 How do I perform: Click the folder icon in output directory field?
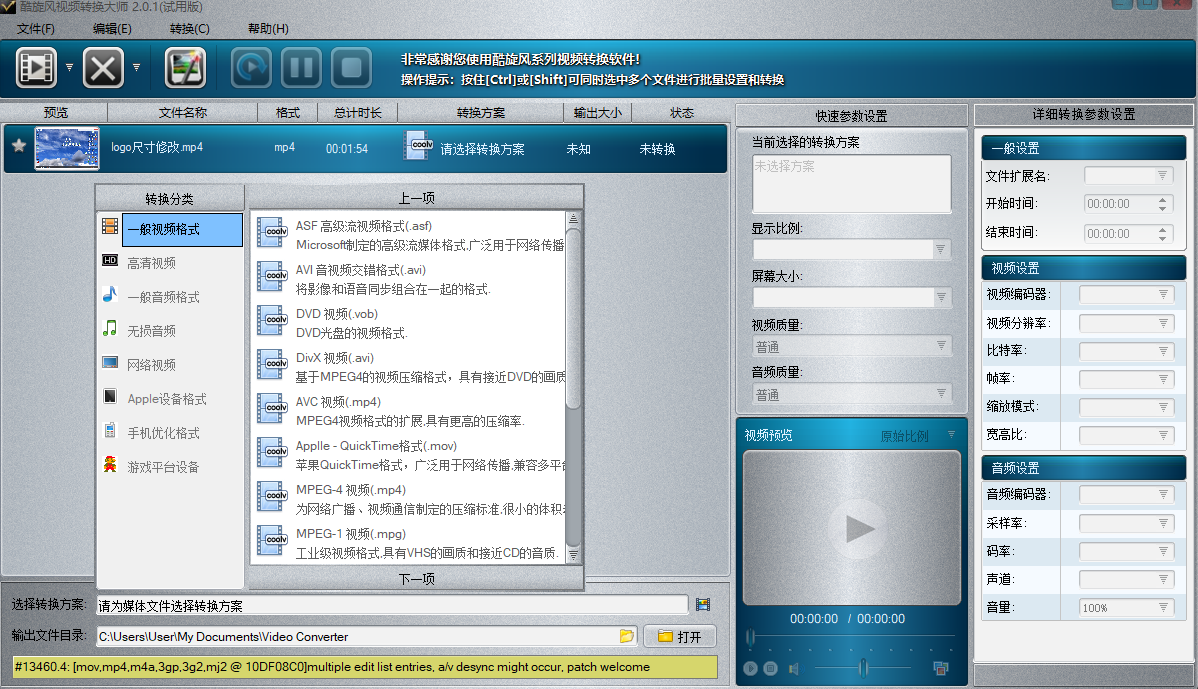(627, 636)
